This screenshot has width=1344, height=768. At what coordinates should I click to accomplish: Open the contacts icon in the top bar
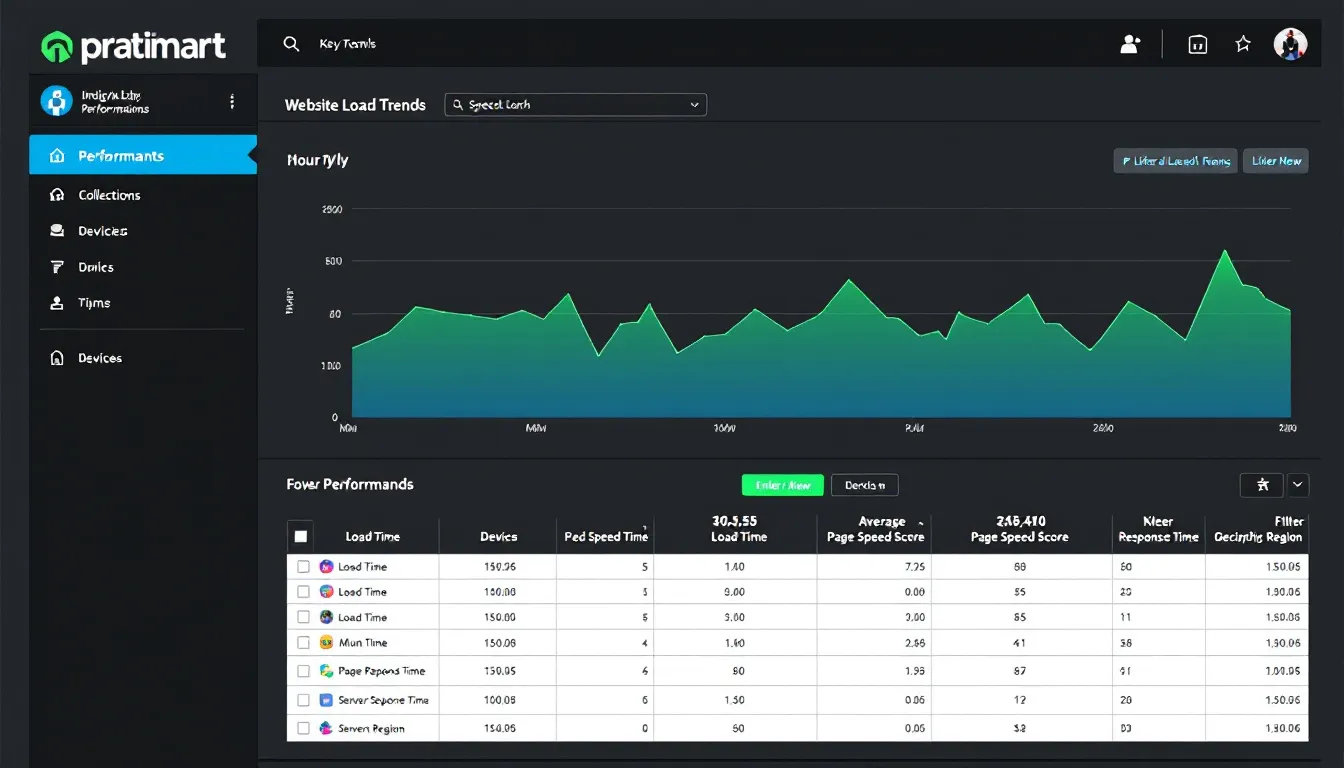tap(1130, 44)
